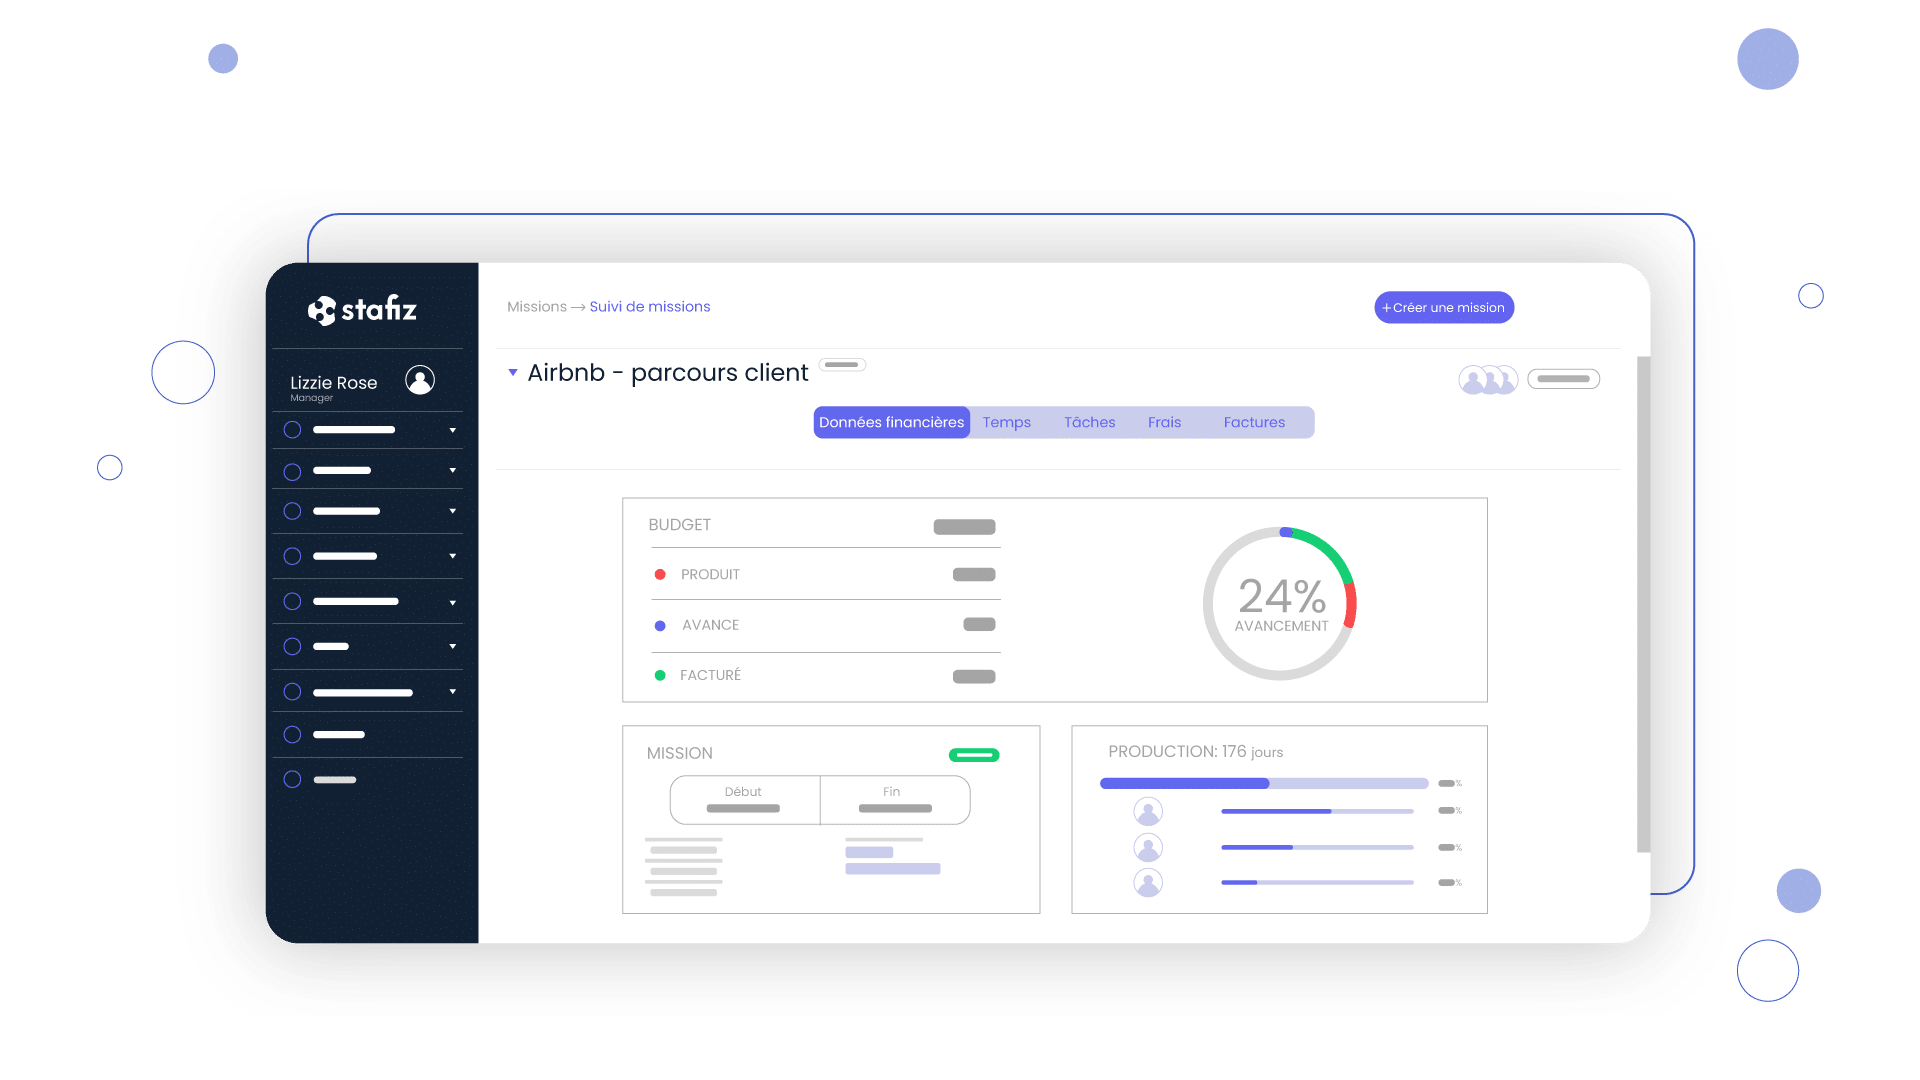Screen dimensions: 1920x1080
Task: Expand the seventh sidebar menu arrow
Action: click(453, 692)
